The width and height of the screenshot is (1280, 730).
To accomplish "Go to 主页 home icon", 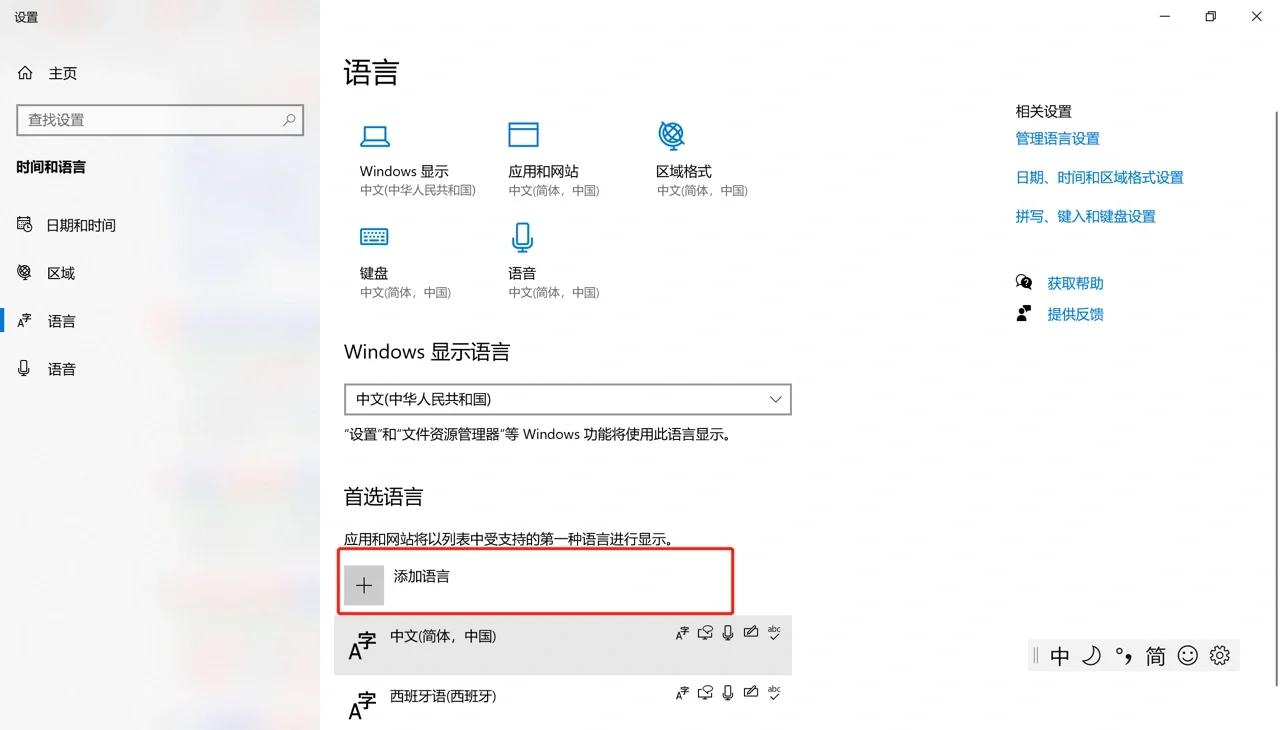I will [x=26, y=73].
